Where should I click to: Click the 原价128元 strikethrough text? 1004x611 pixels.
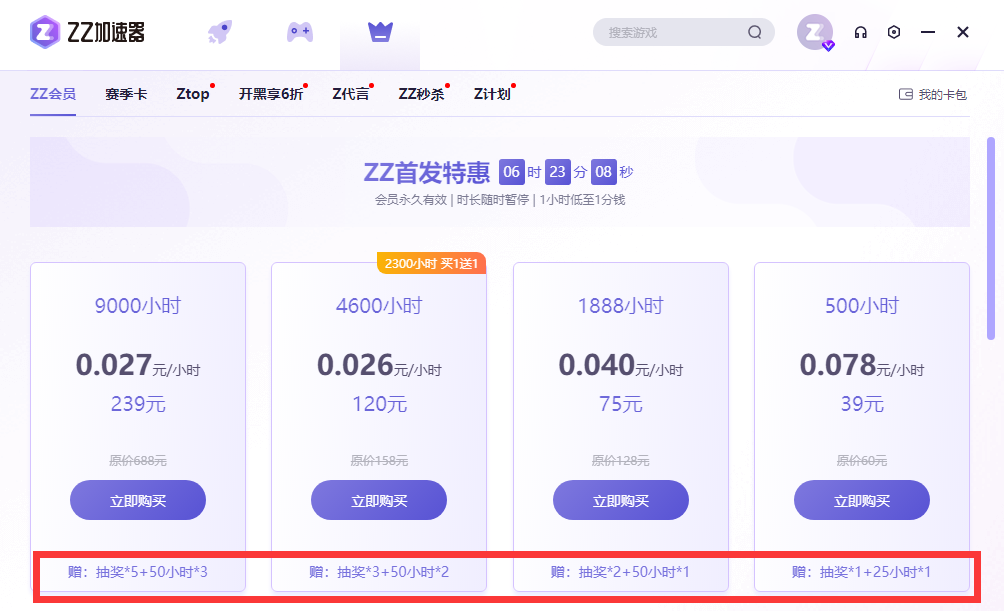pos(620,460)
